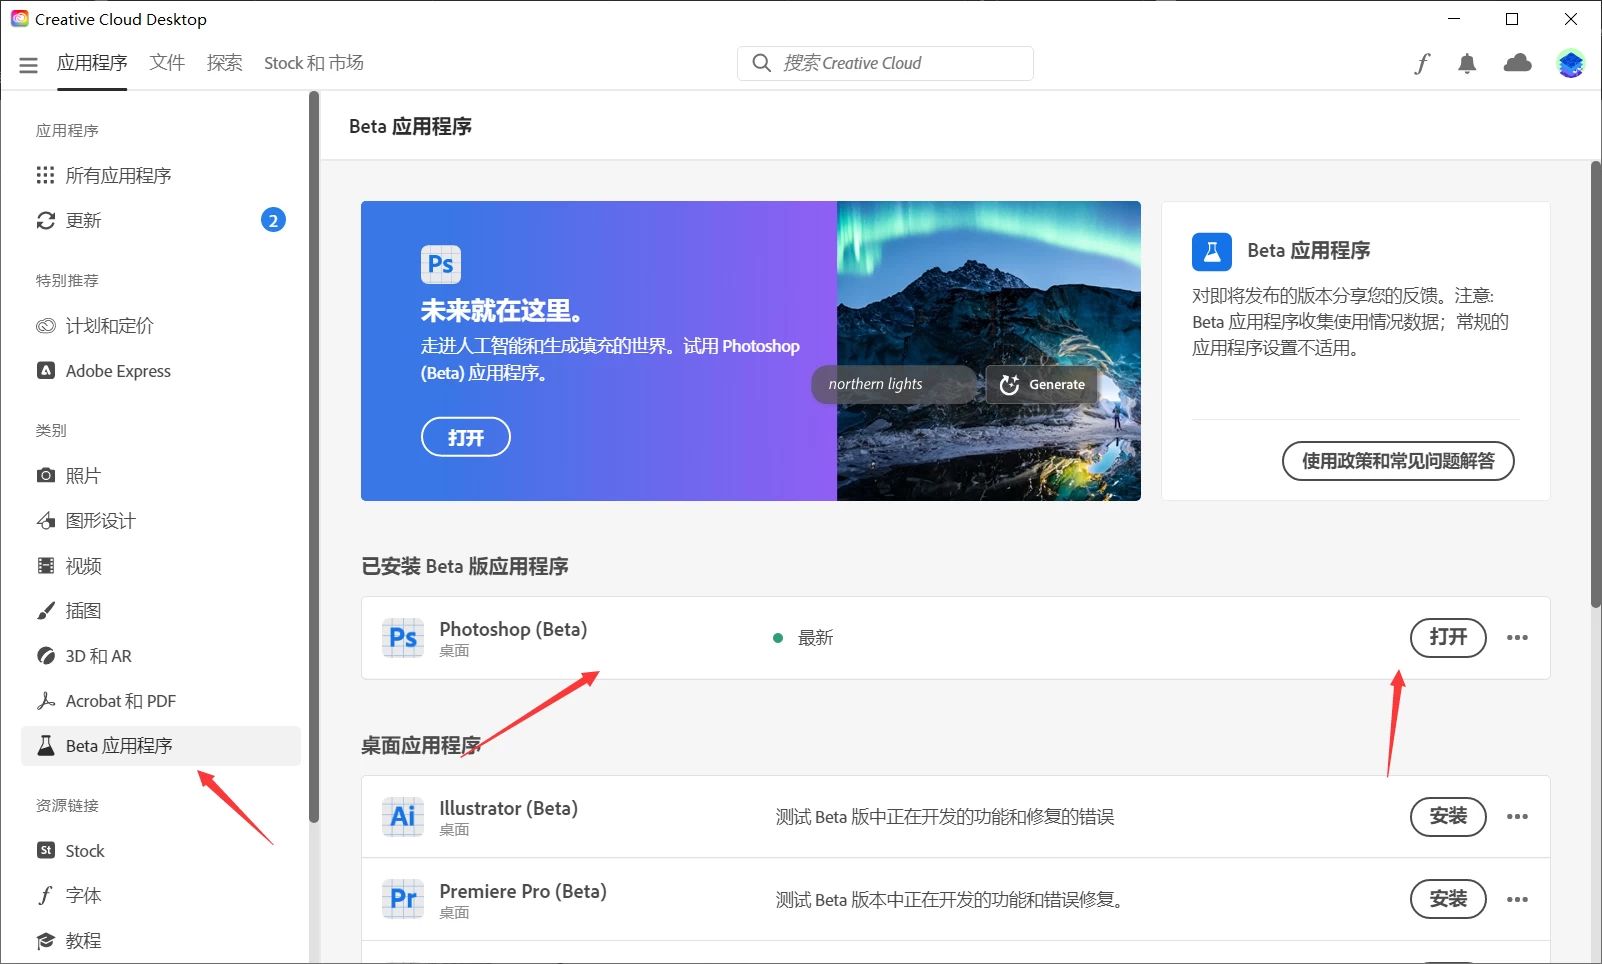Maximize the Creative Cloud Desktop window

1512,19
